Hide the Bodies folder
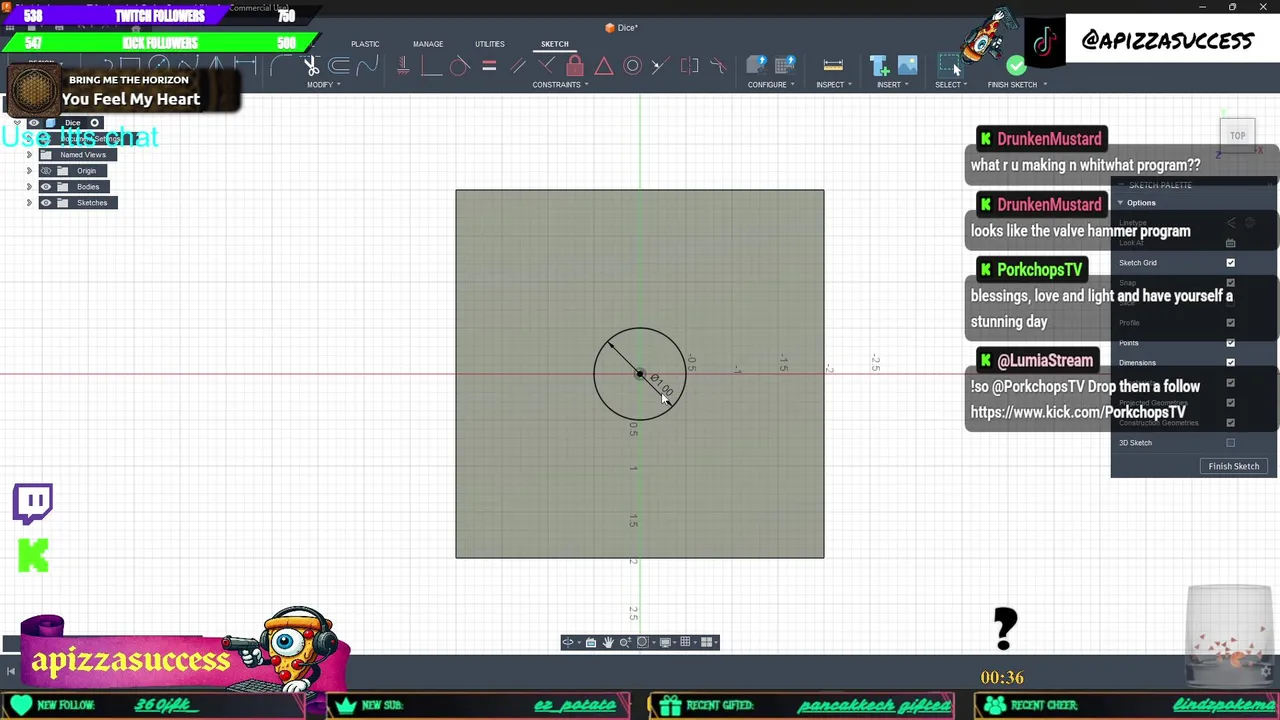1280x720 pixels. 45,187
